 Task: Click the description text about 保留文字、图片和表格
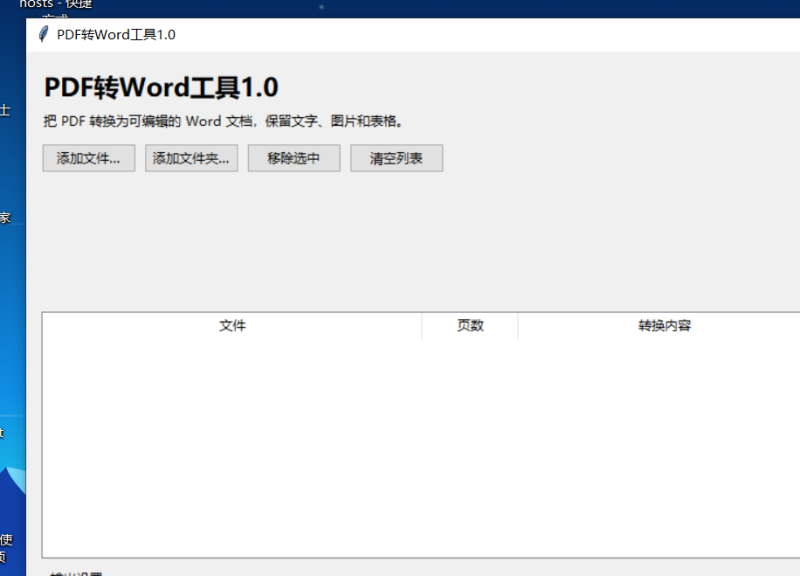[x=223, y=121]
